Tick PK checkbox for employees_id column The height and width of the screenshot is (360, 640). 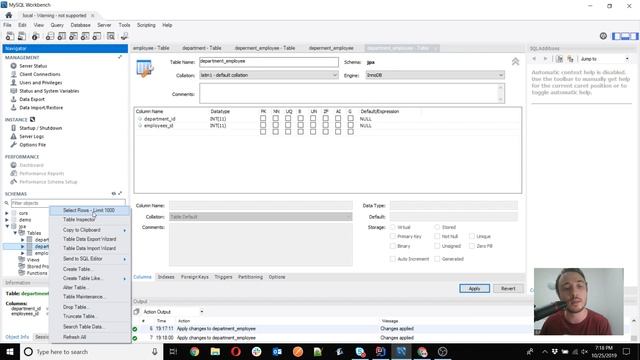(263, 125)
